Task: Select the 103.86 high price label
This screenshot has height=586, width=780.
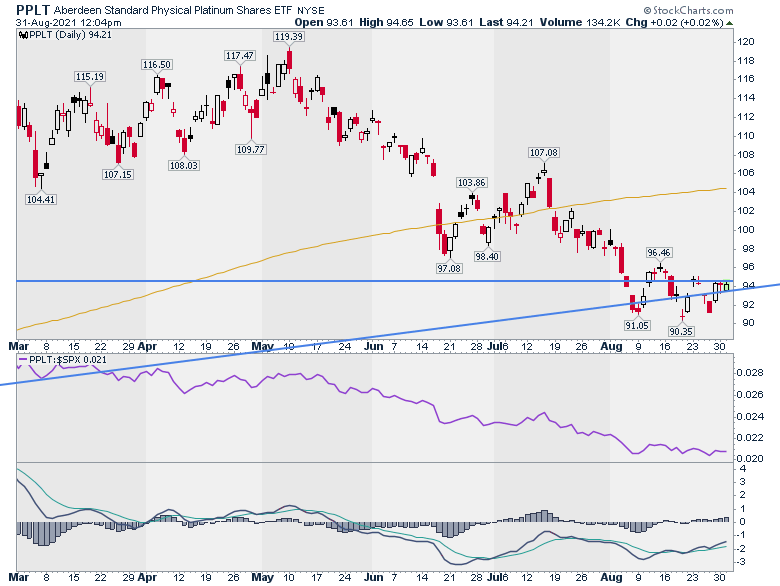Action: (x=472, y=183)
